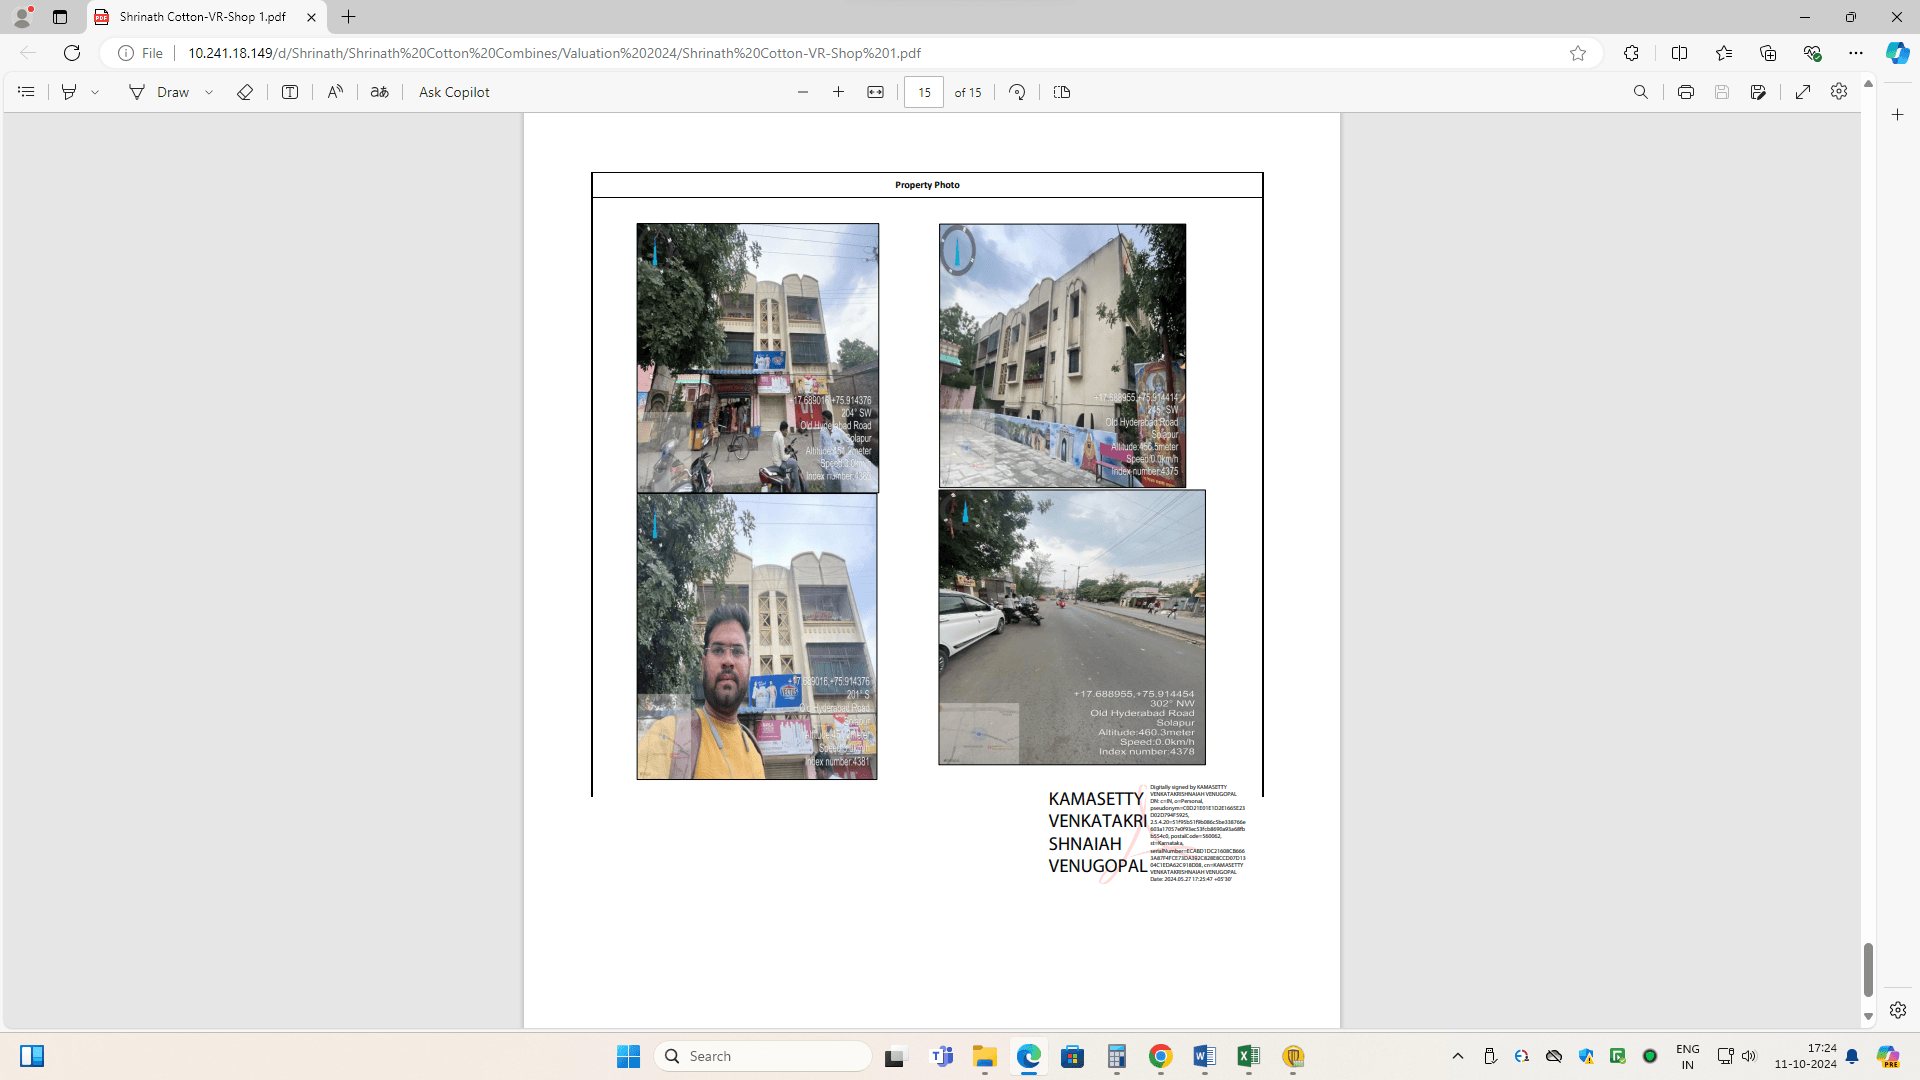
Task: Open Calculator from taskbar
Action: 1116,1056
